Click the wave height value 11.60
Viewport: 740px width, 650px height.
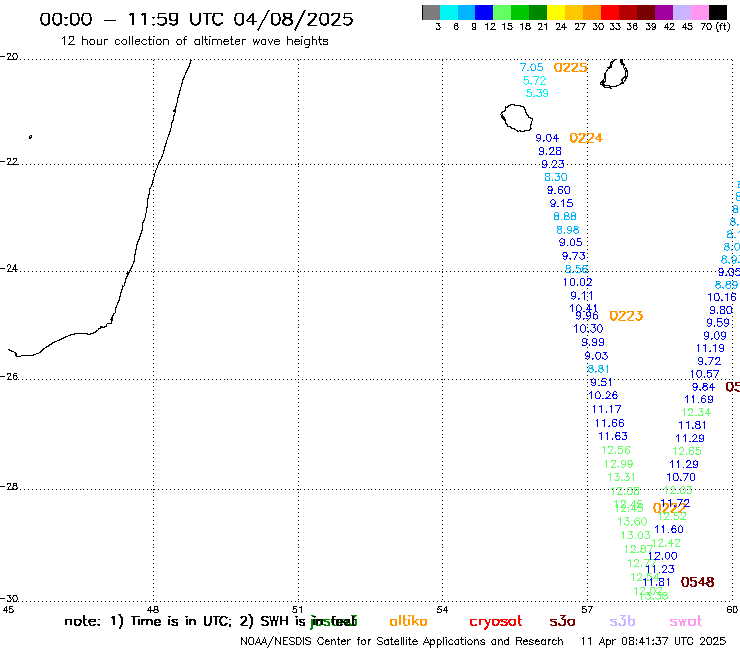(x=669, y=530)
